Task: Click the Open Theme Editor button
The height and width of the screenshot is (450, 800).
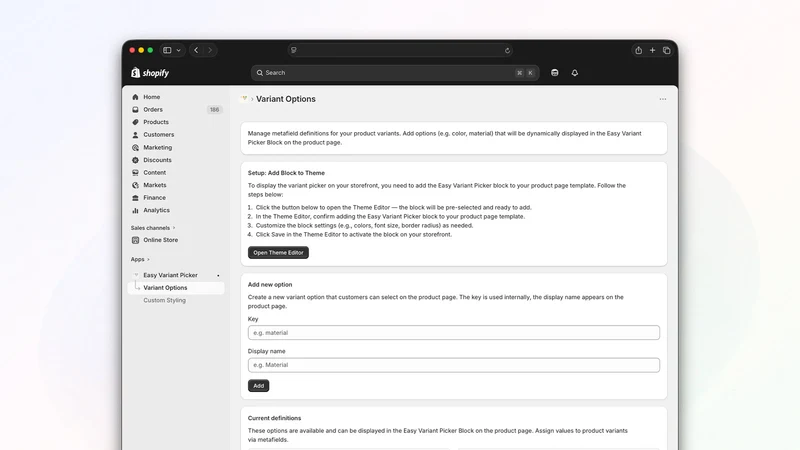Action: (278, 253)
